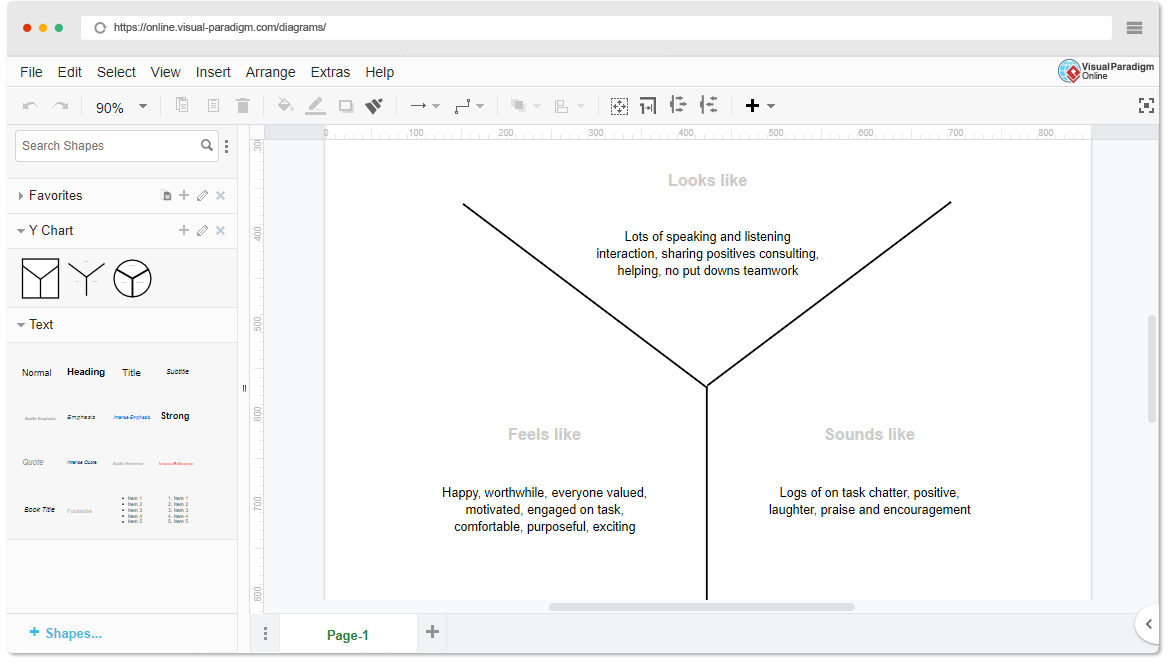
Task: Select the fill color bucket tool
Action: [x=284, y=105]
